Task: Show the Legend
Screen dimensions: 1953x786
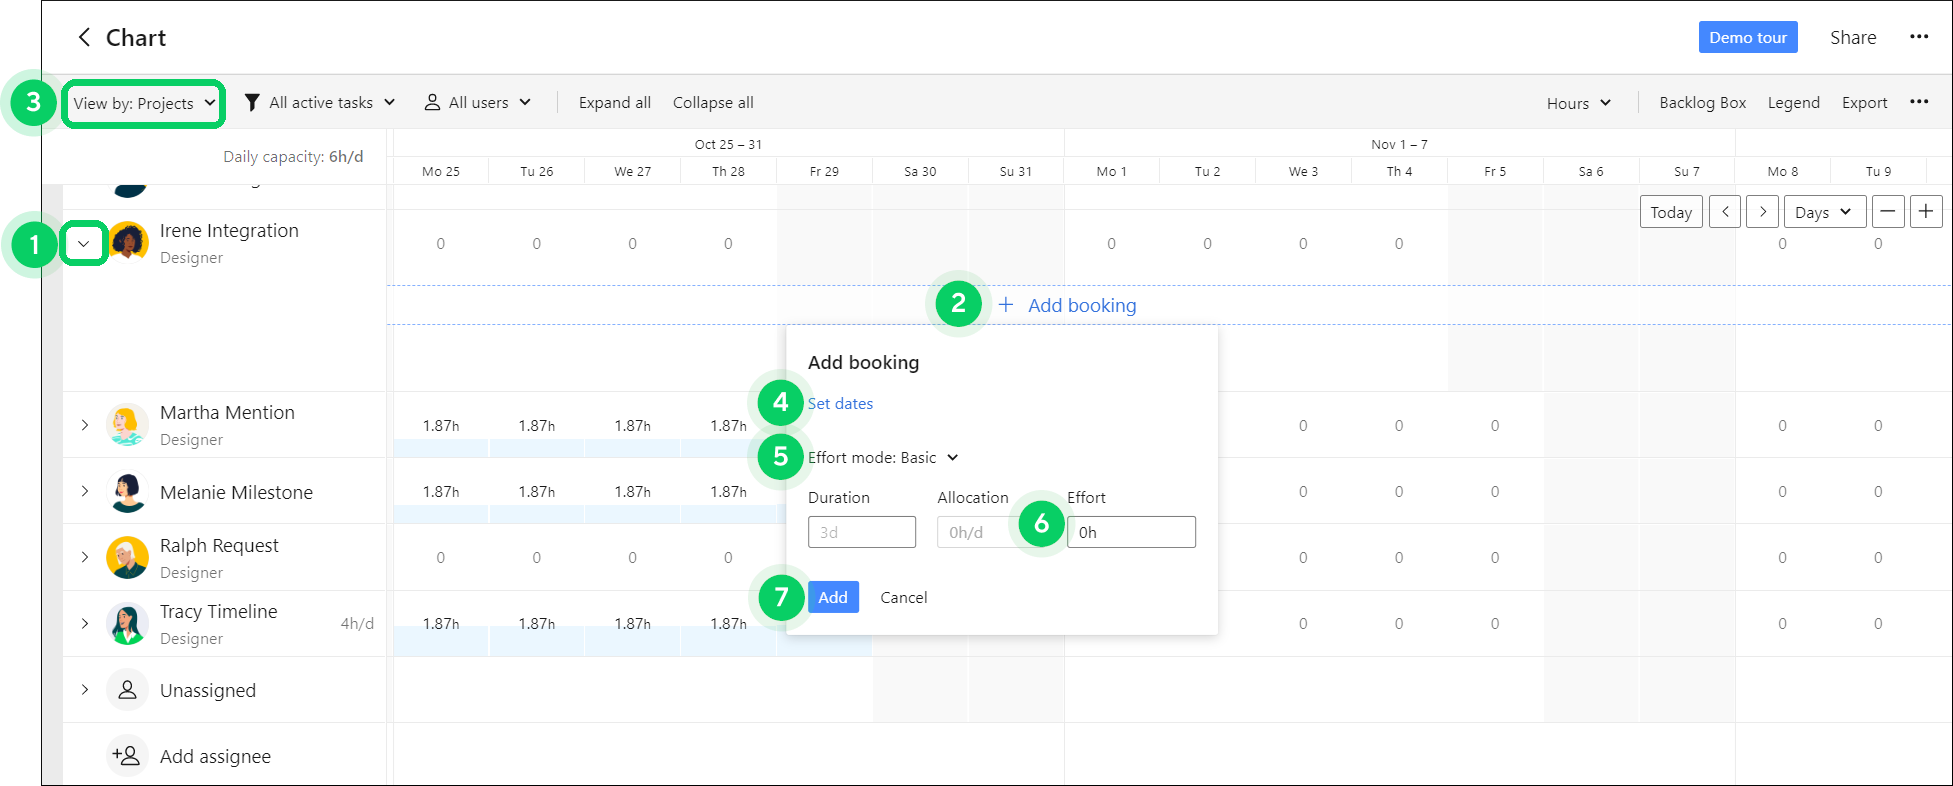Action: (x=1793, y=103)
